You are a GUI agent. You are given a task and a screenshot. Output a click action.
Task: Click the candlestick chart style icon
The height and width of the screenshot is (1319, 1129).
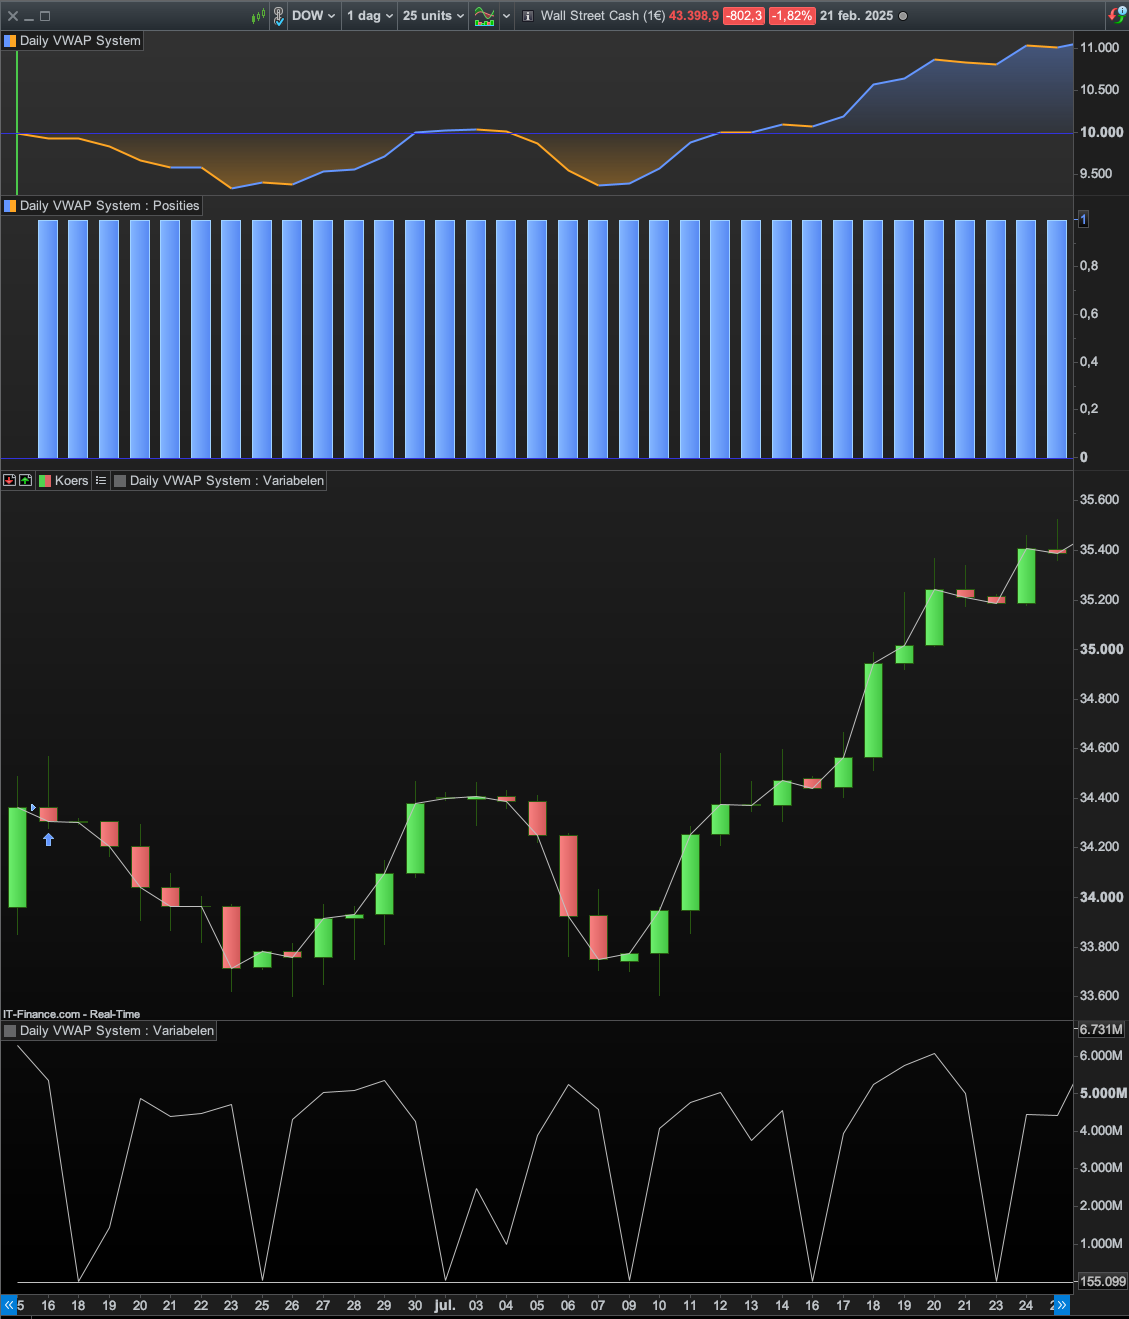[x=258, y=16]
